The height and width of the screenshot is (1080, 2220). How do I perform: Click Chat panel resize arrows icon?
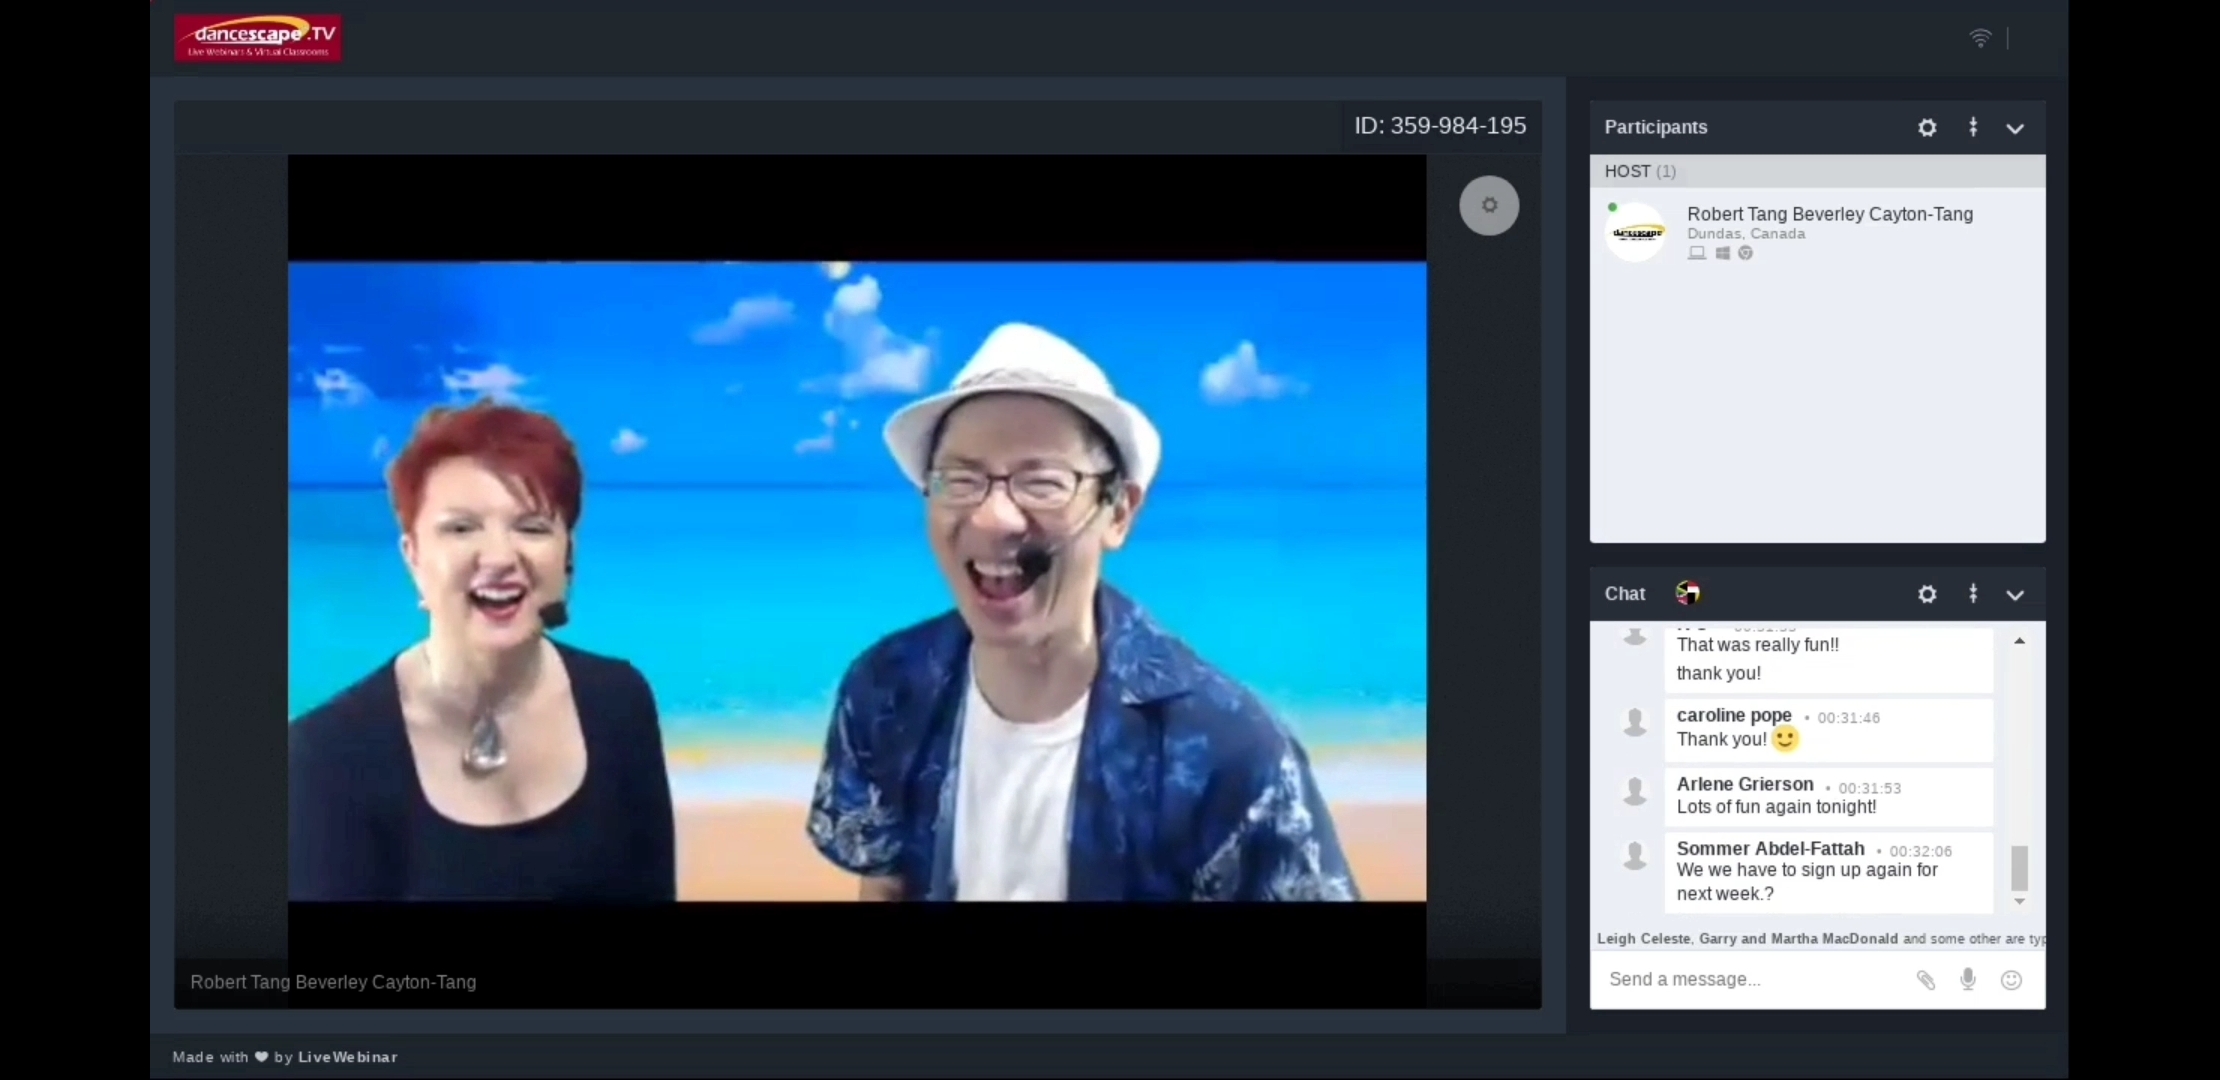[1973, 593]
